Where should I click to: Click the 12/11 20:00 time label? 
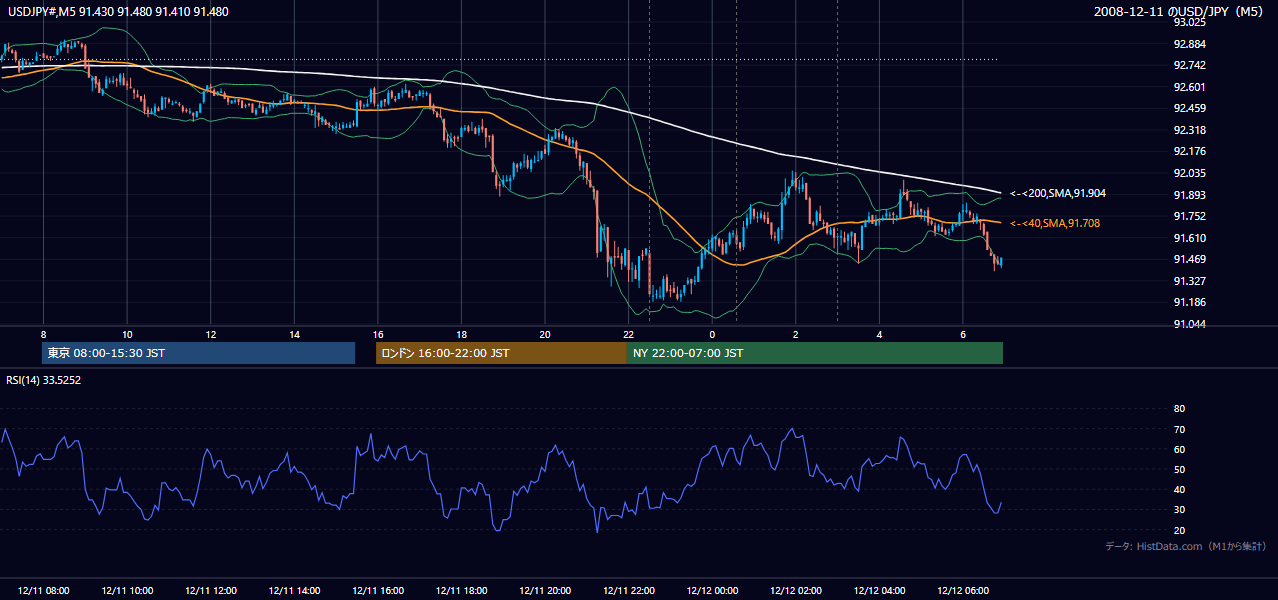point(545,590)
